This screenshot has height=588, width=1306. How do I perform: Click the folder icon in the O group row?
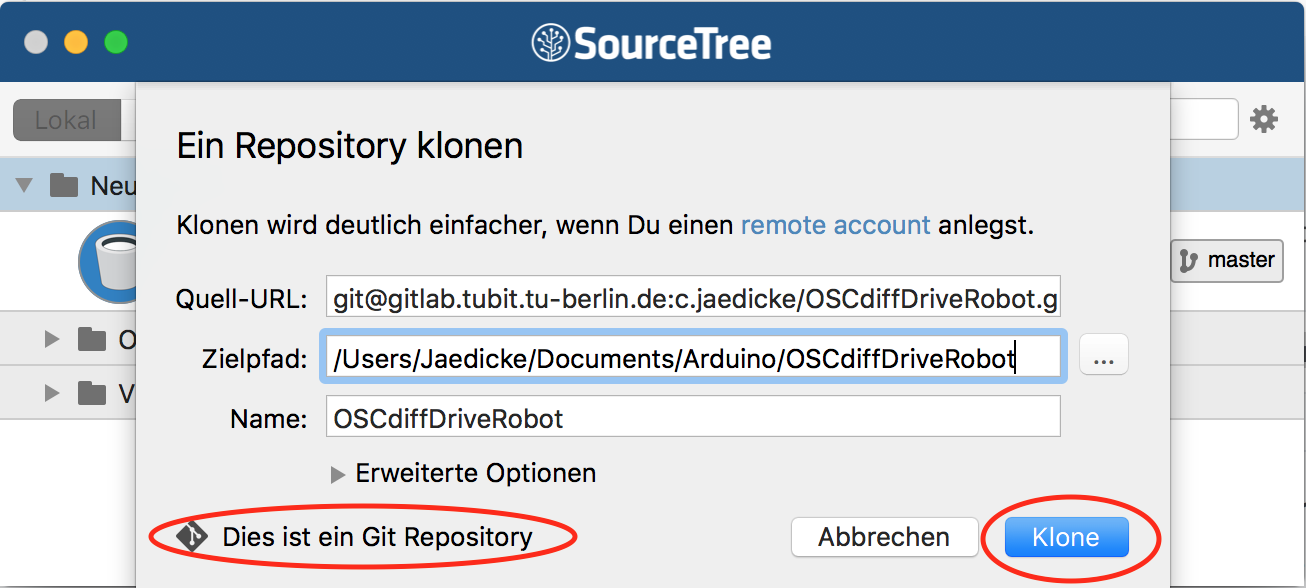(x=92, y=340)
